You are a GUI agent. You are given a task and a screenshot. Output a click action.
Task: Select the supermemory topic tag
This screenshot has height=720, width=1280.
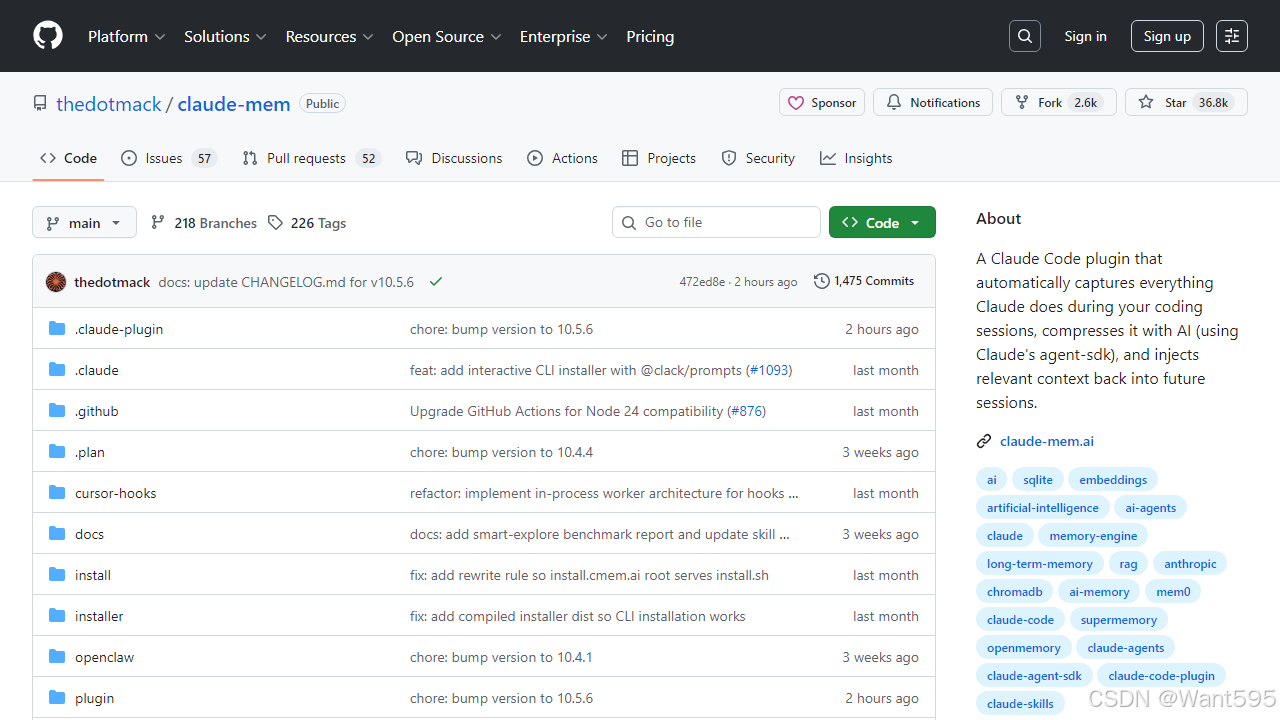1119,620
